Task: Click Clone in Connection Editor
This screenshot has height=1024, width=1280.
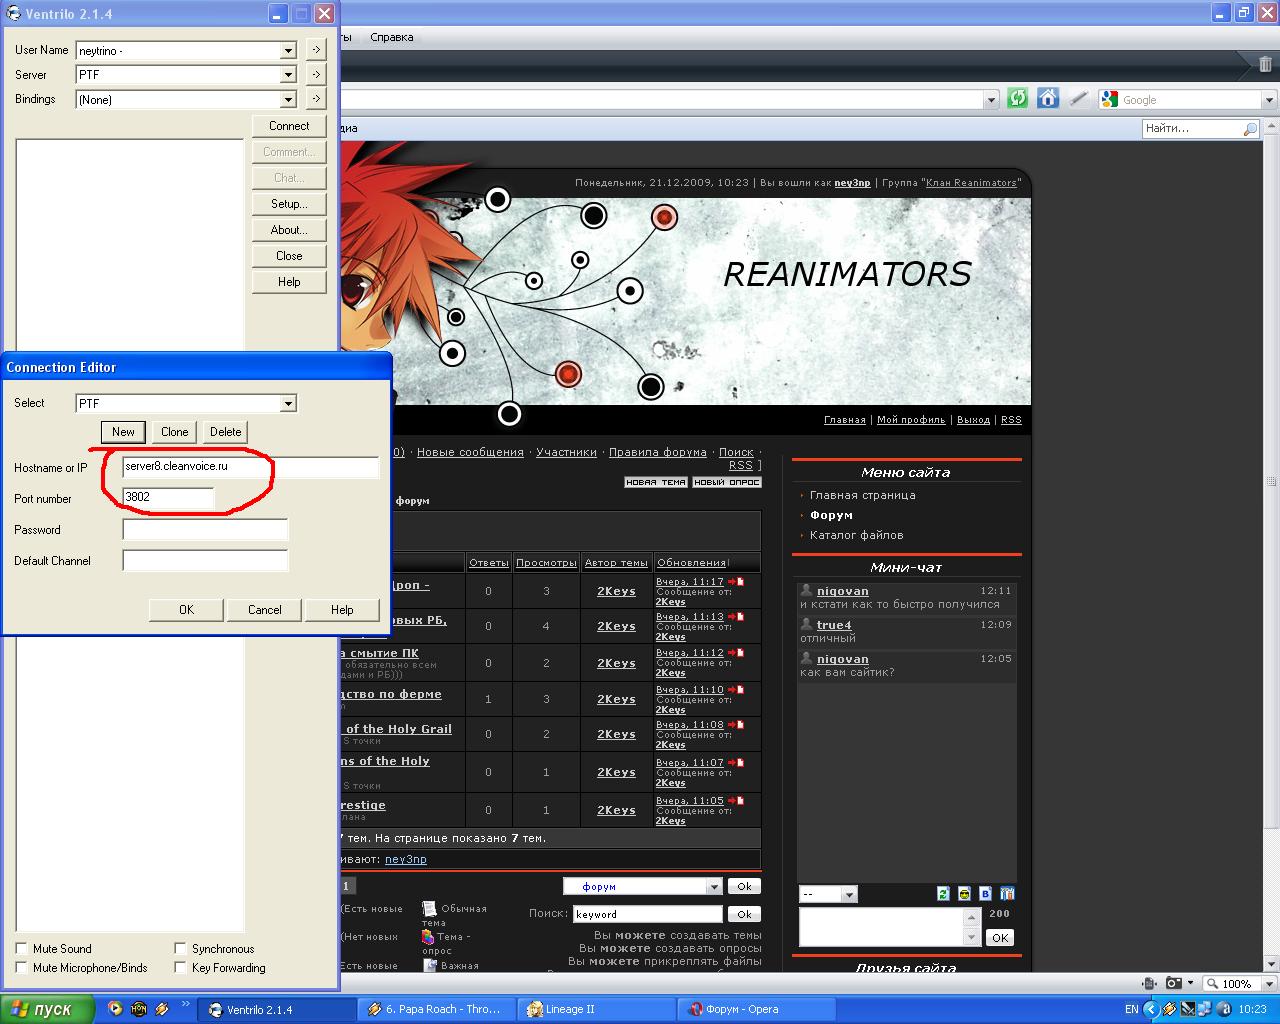Action: [x=174, y=432]
